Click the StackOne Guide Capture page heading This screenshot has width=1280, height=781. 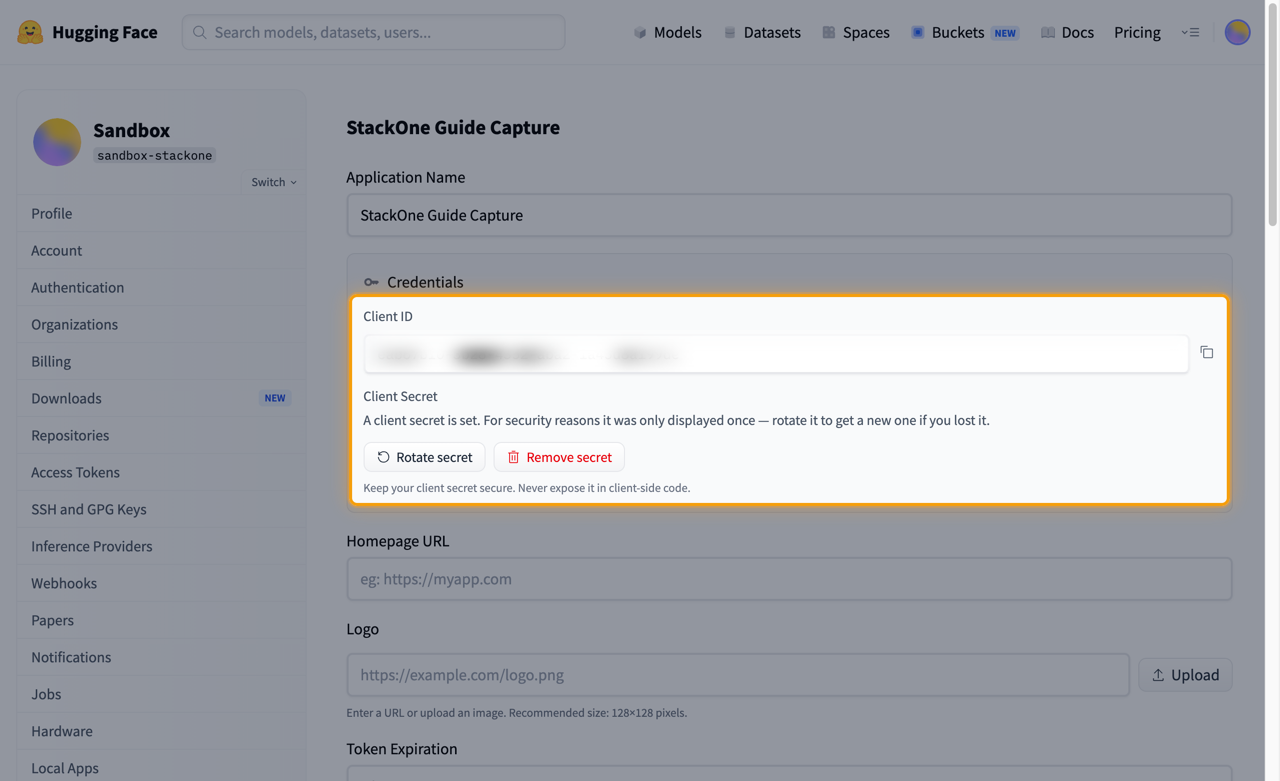(453, 127)
